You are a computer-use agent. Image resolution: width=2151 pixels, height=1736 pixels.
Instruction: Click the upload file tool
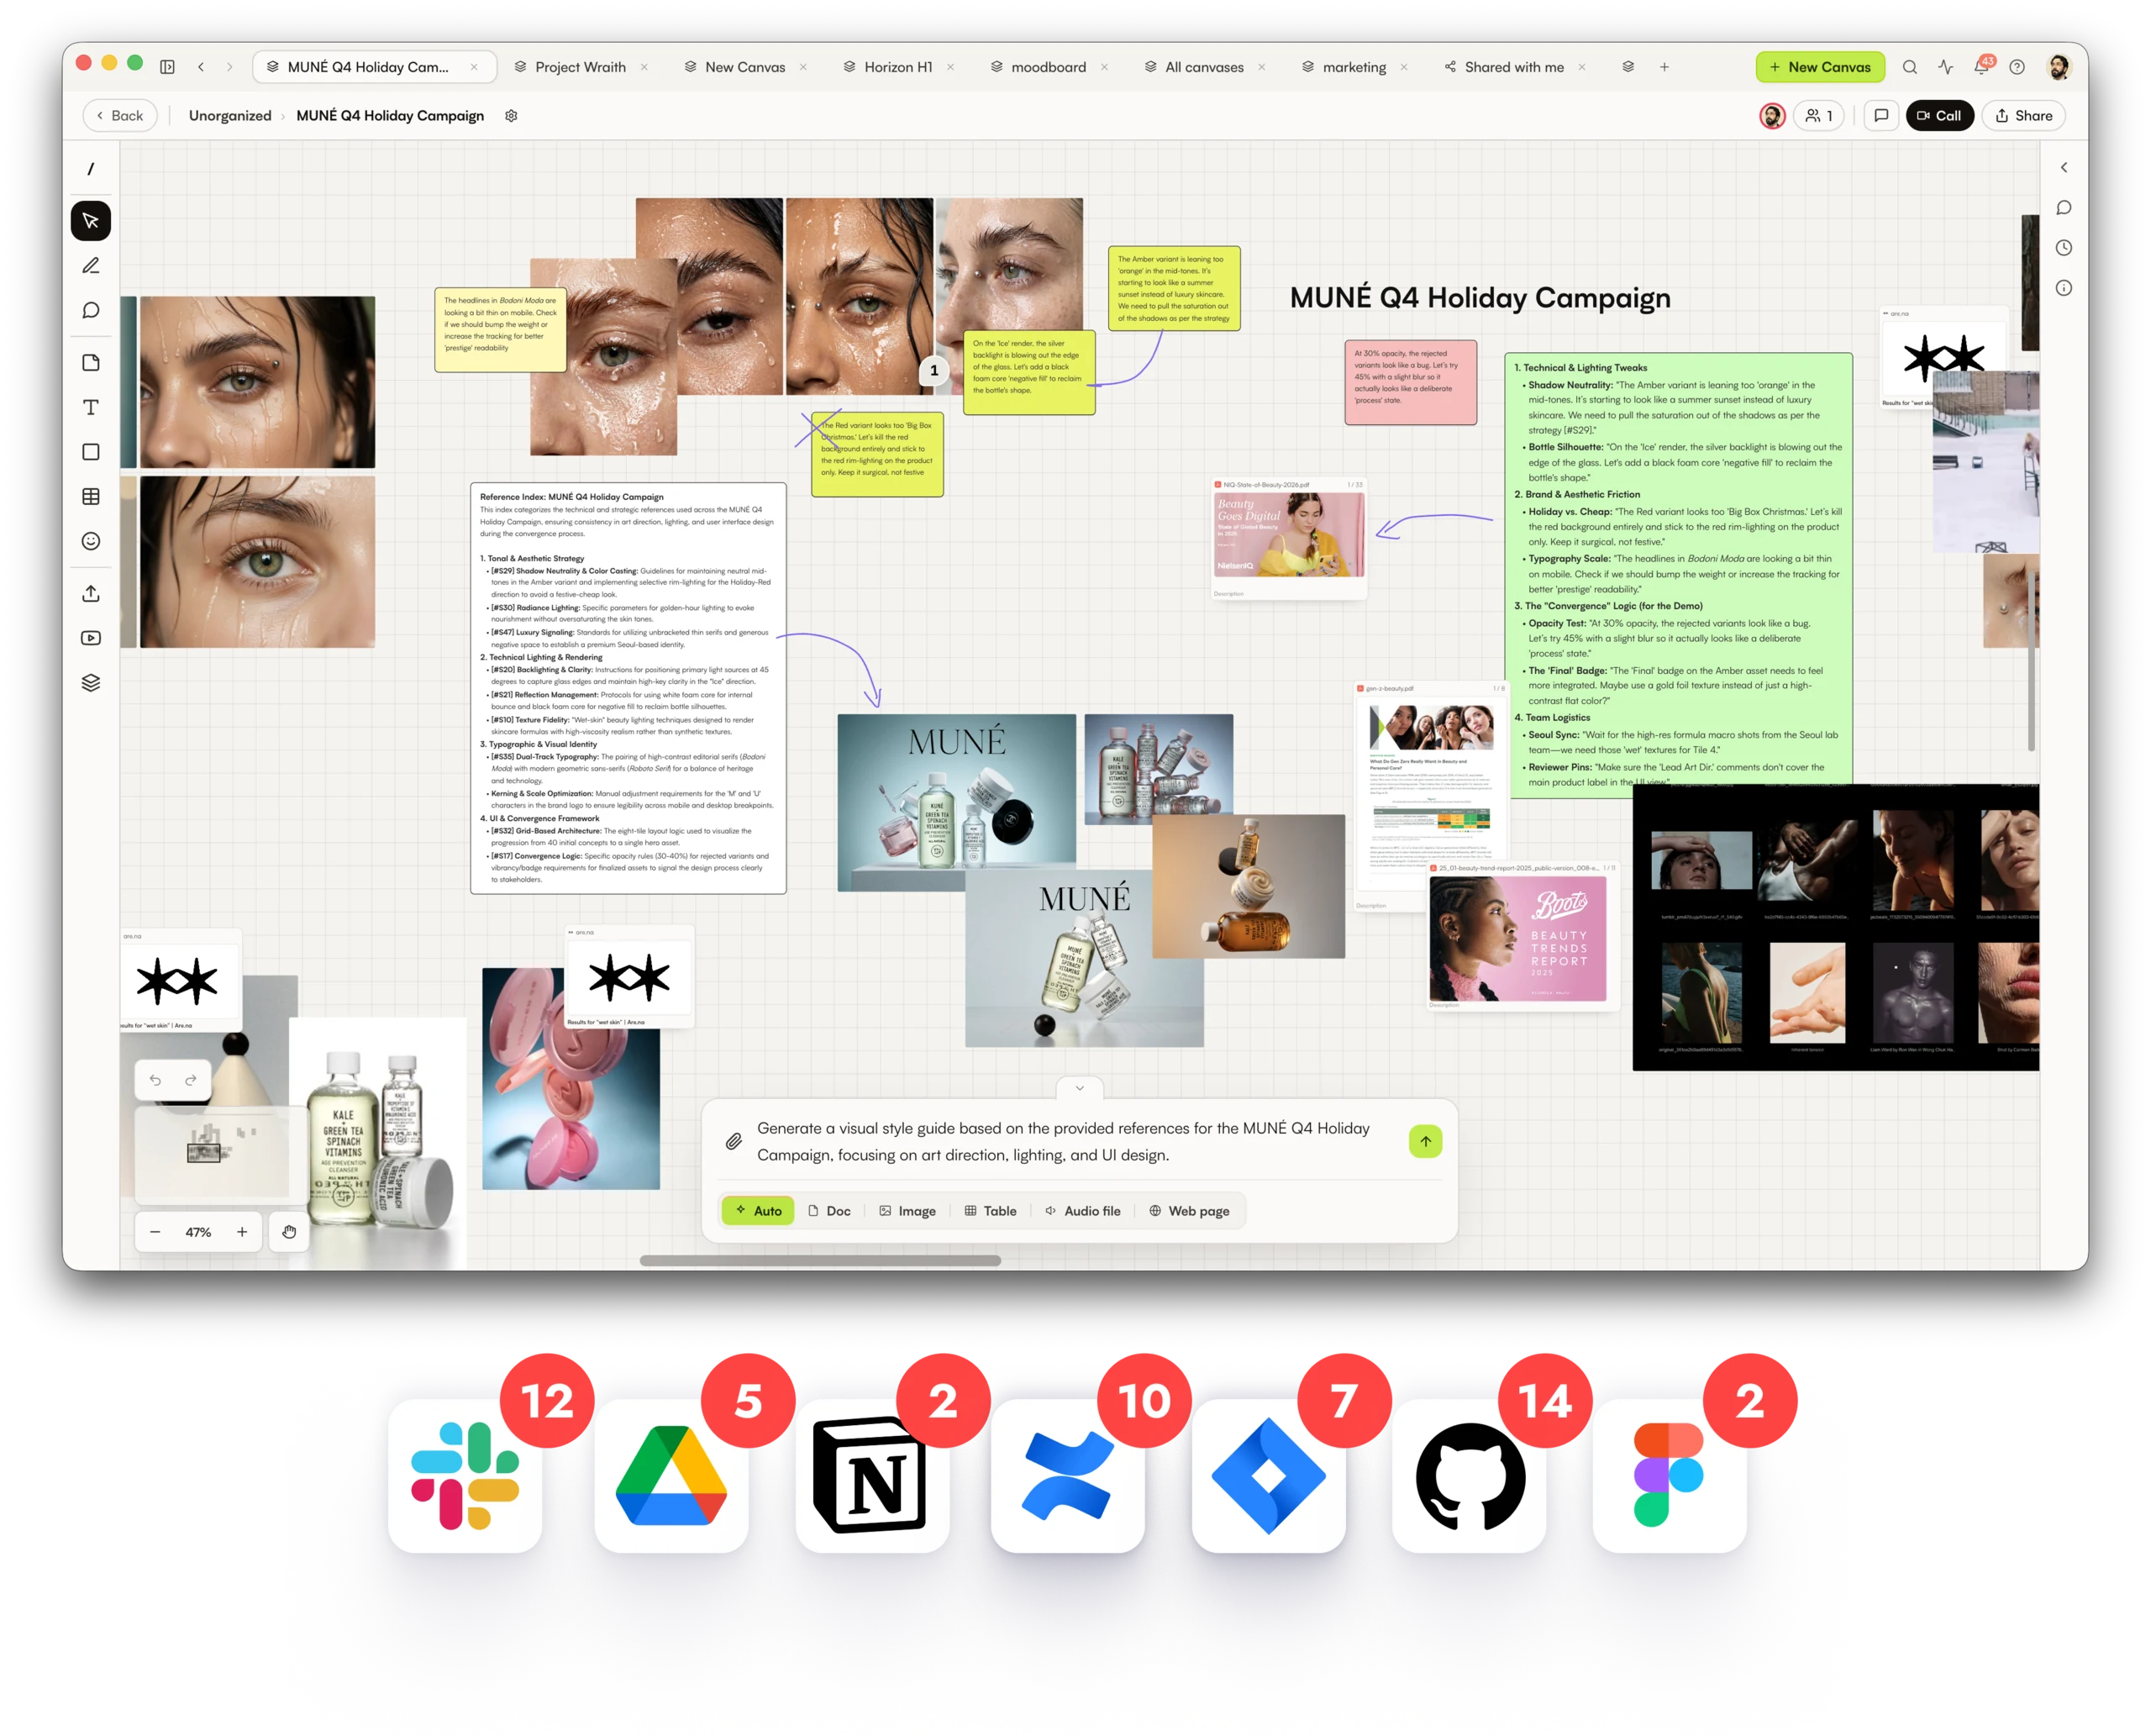click(91, 594)
